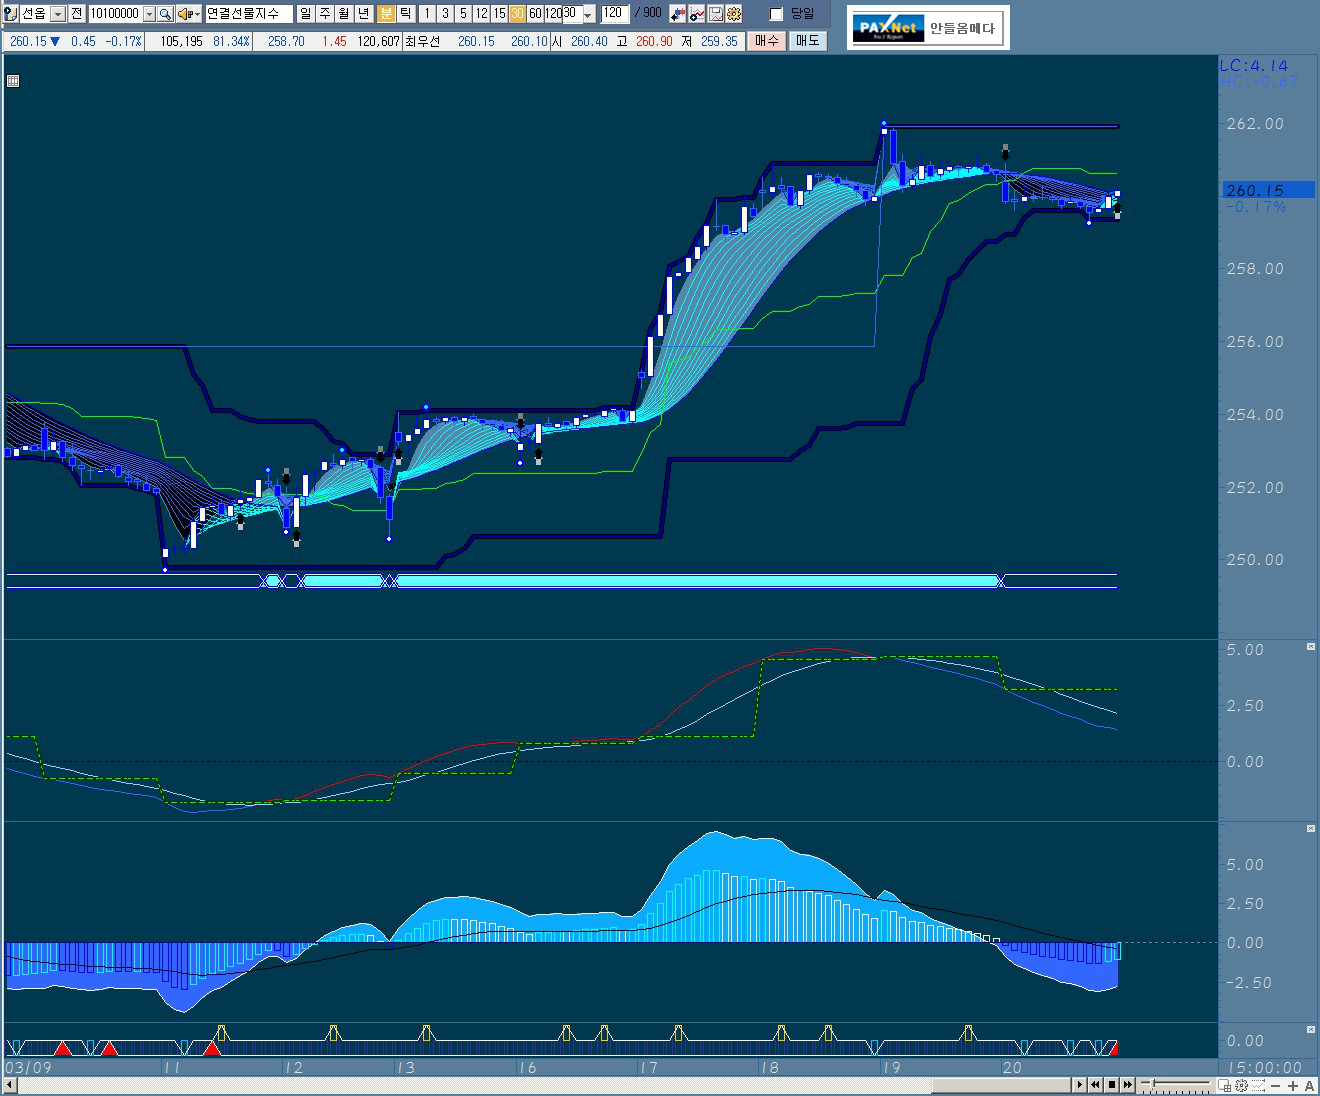Open the interval value 30 dropdown arrow

[x=588, y=14]
